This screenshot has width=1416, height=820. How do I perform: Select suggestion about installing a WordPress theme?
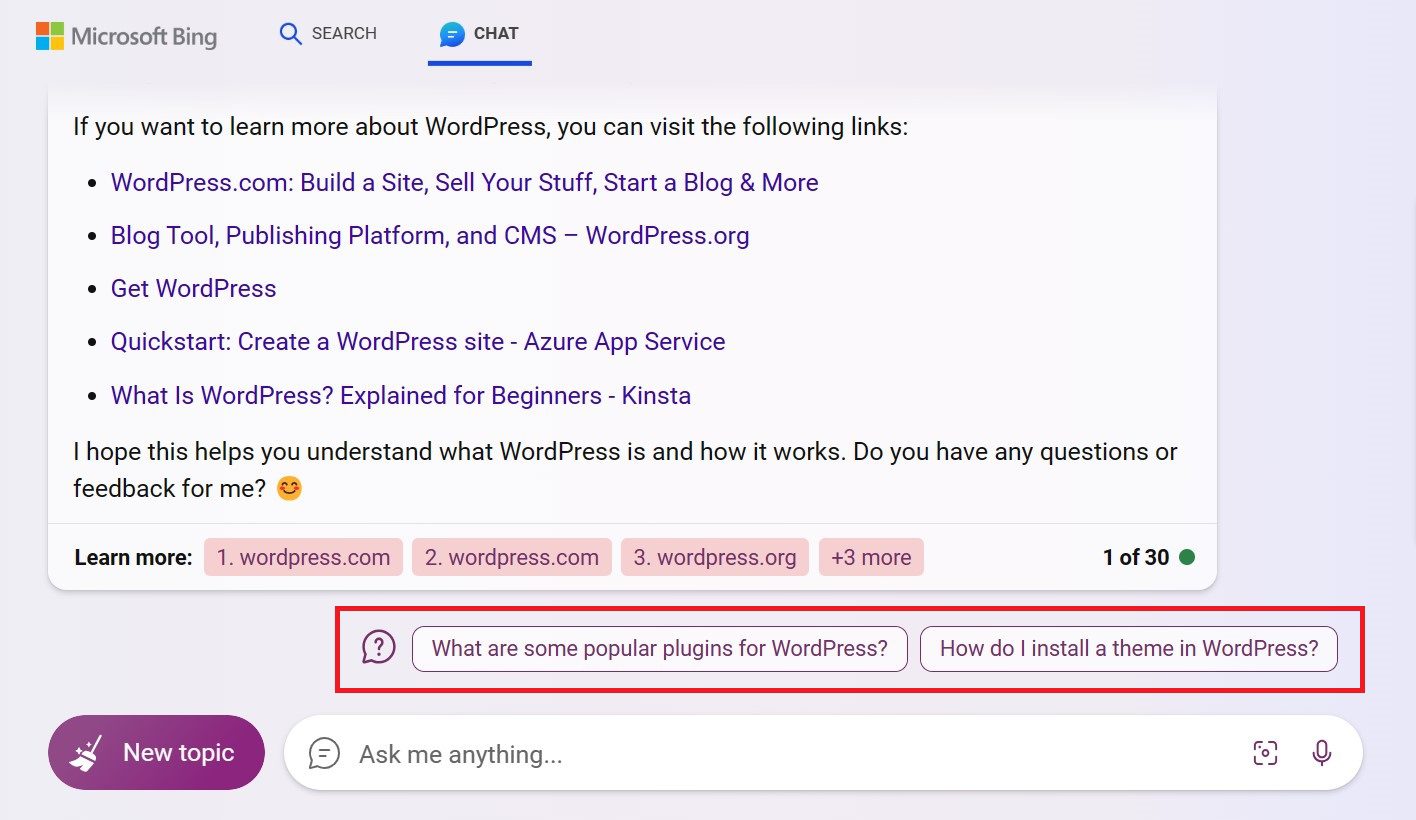(1128, 648)
